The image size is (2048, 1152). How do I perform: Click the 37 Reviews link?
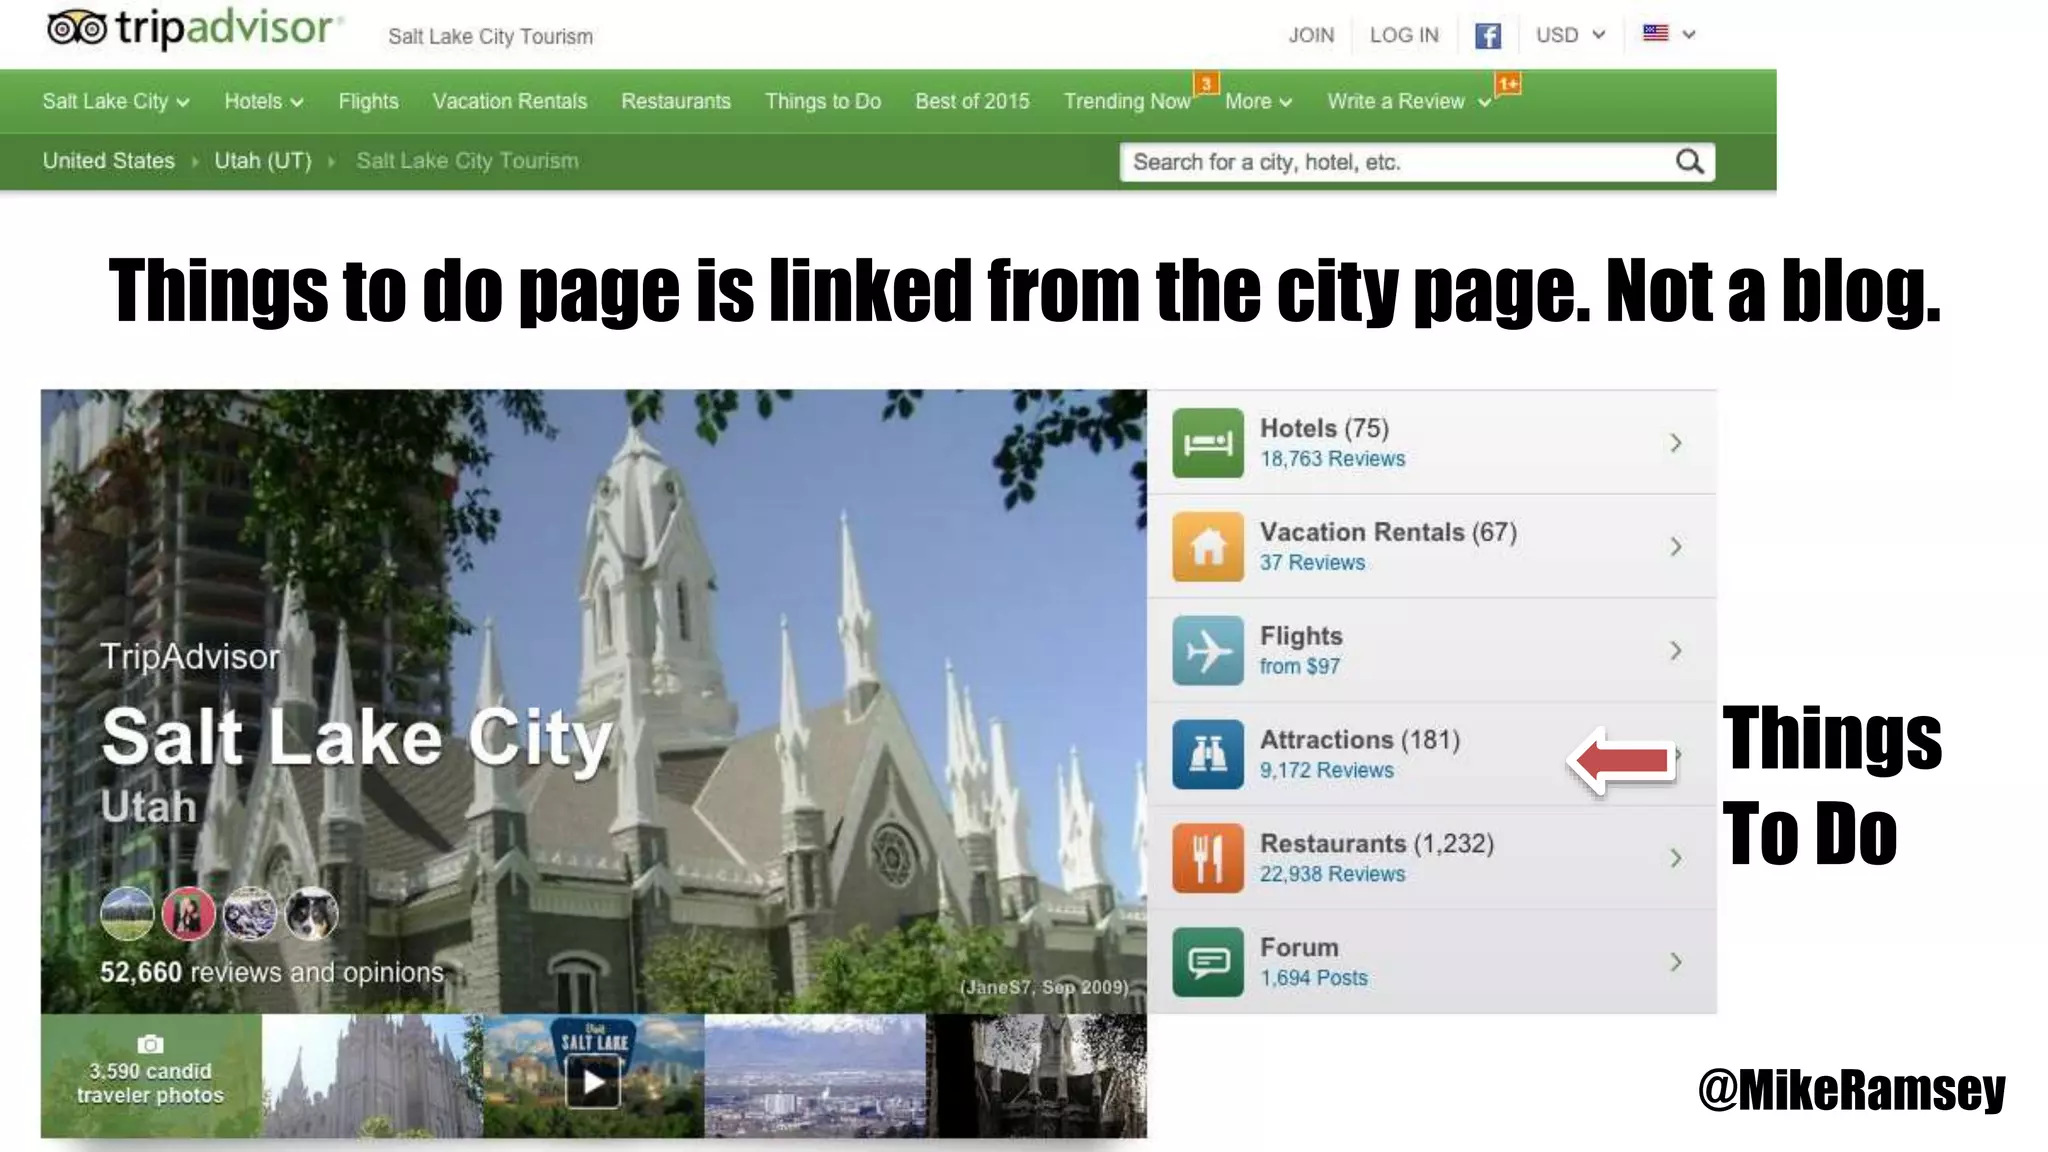click(x=1312, y=562)
